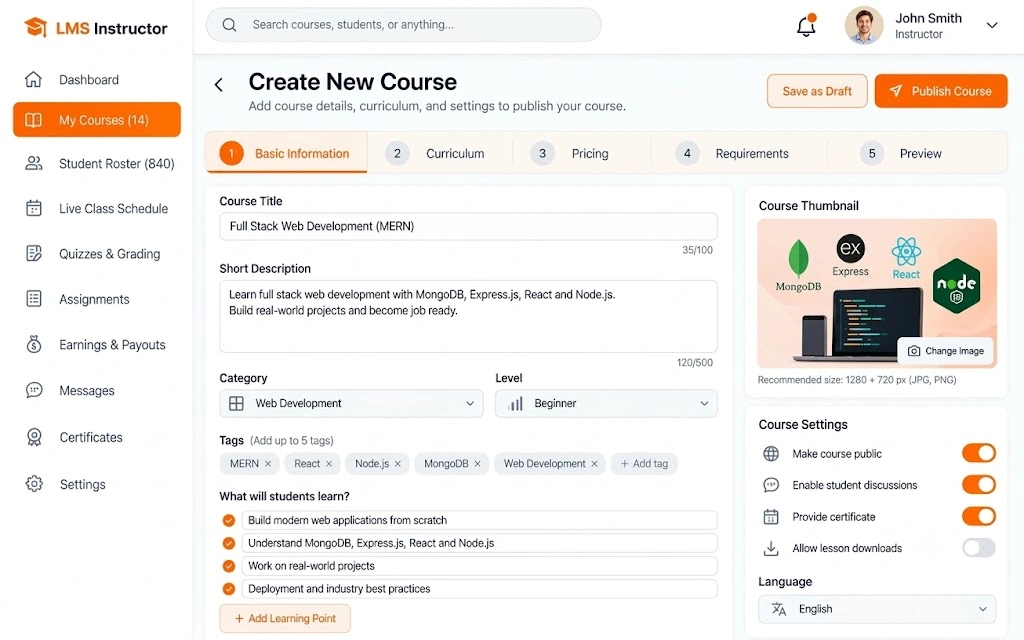The height and width of the screenshot is (640, 1024).
Task: Click the Student Roster people icon
Action: [x=33, y=163]
